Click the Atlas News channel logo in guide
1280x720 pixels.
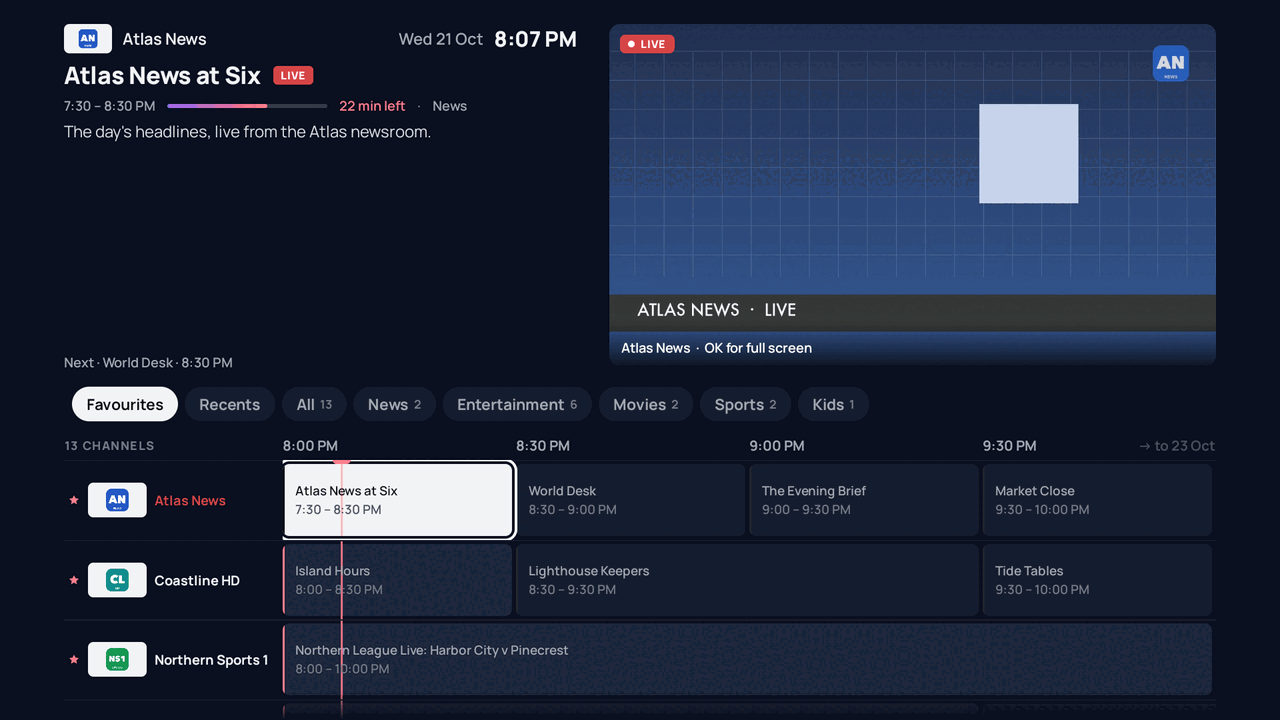pos(117,500)
